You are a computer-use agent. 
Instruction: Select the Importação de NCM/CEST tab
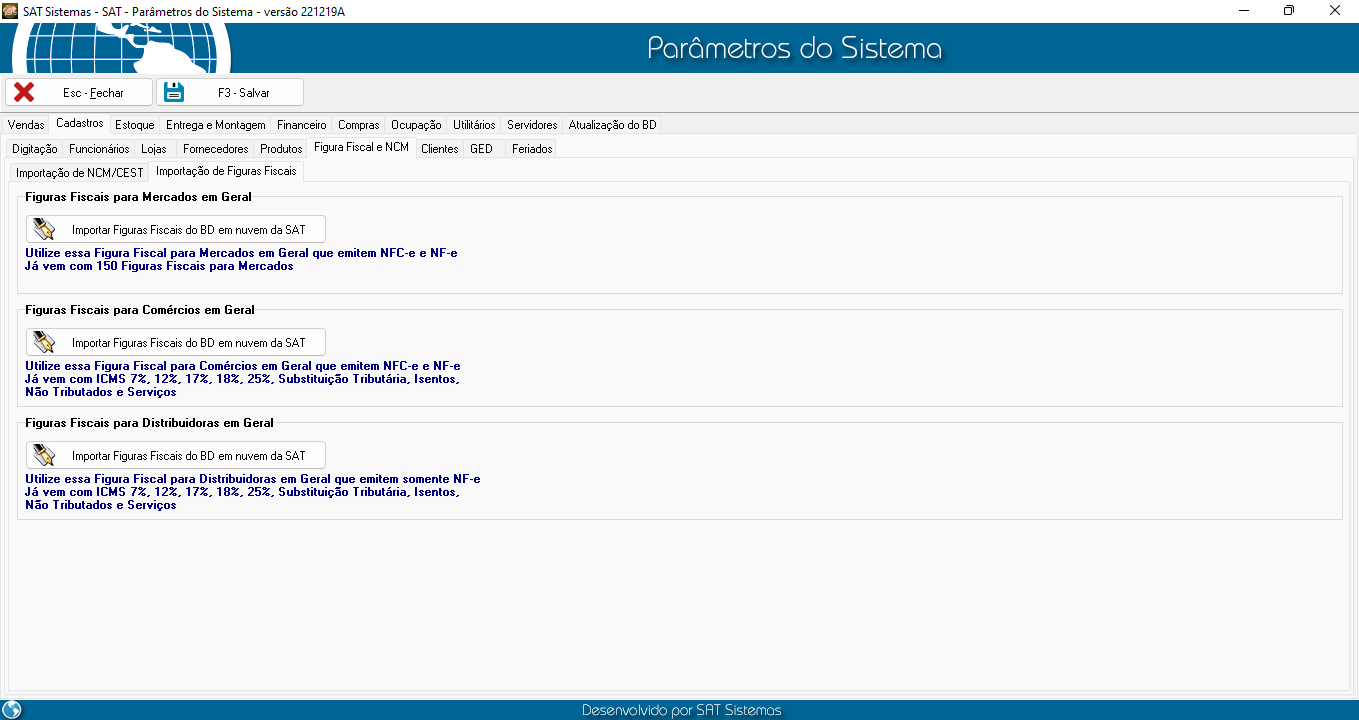tap(80, 172)
